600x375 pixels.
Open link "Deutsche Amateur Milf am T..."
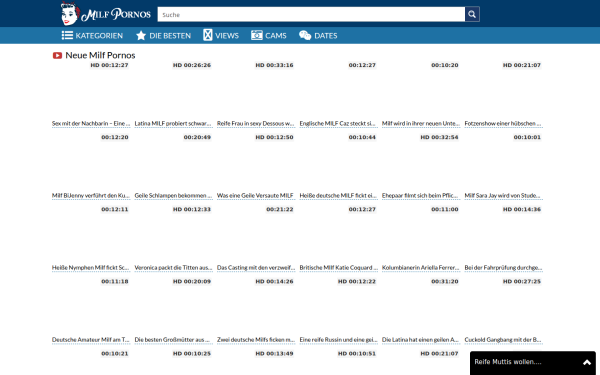pos(91,340)
